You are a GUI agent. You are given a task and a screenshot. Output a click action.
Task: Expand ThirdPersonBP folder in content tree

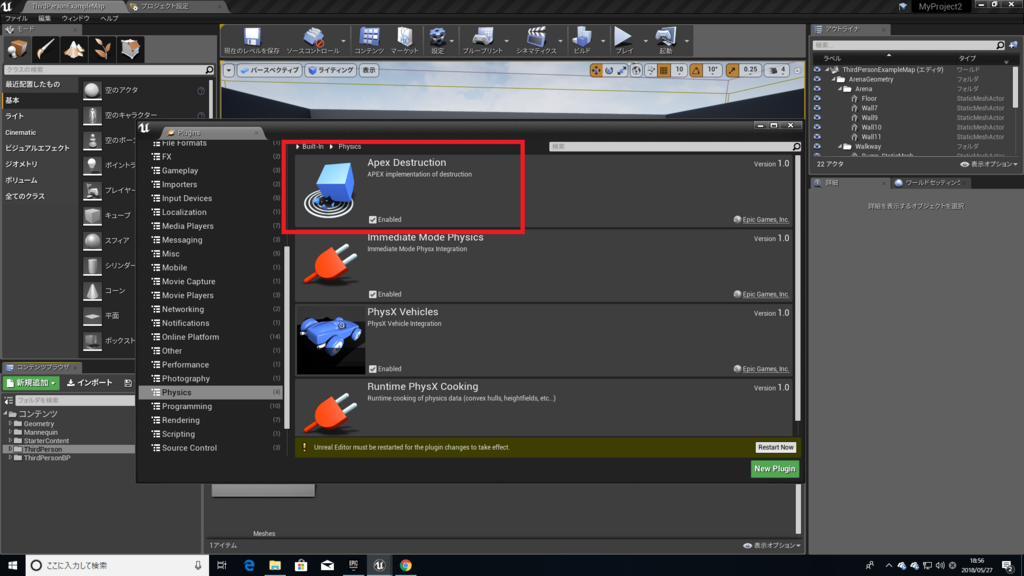tap(10, 458)
